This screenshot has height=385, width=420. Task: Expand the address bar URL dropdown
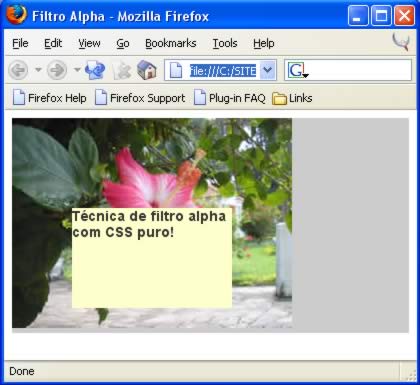tap(267, 70)
